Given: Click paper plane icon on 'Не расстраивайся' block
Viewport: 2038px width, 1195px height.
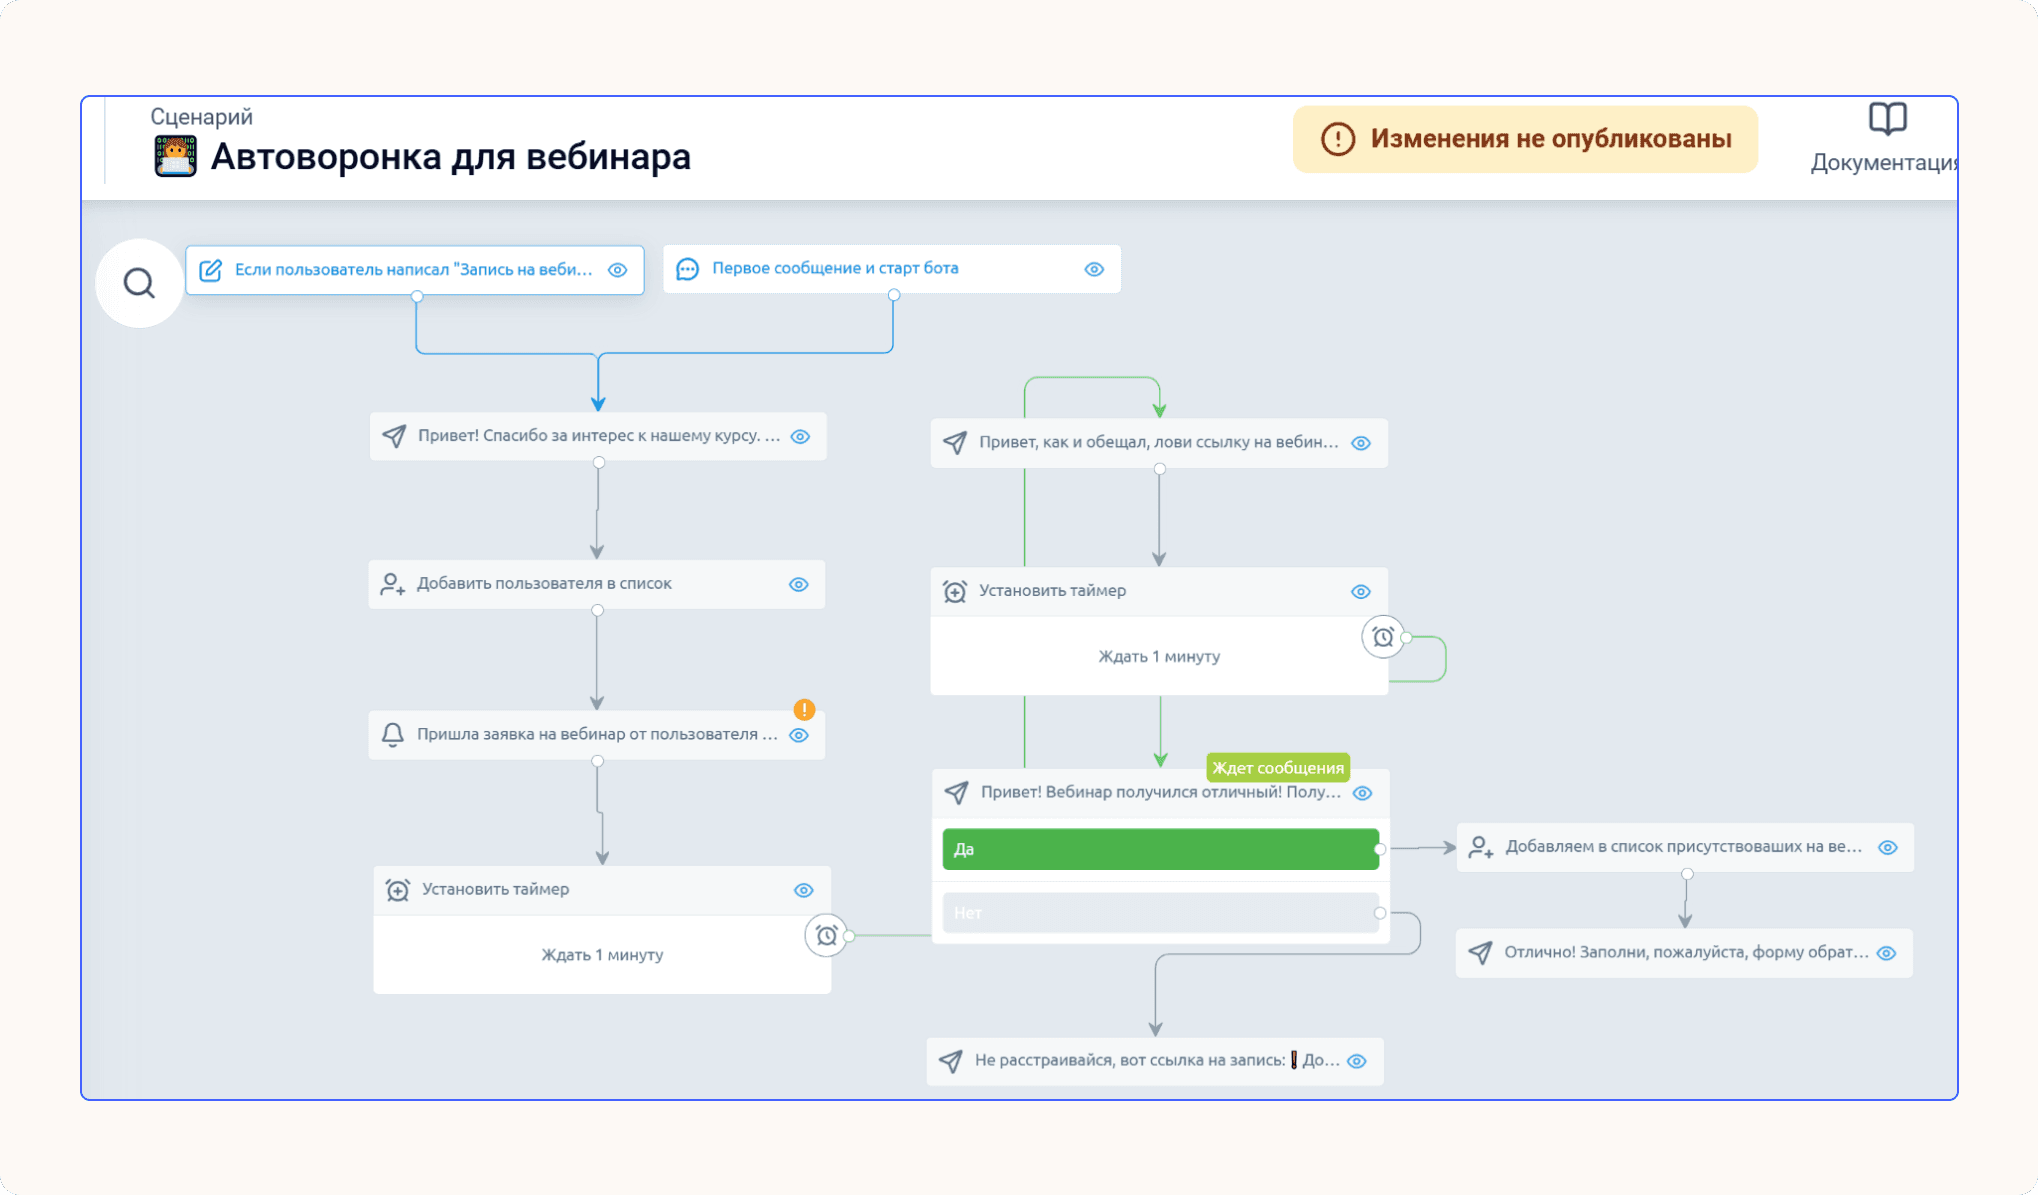Looking at the screenshot, I should [x=951, y=1061].
